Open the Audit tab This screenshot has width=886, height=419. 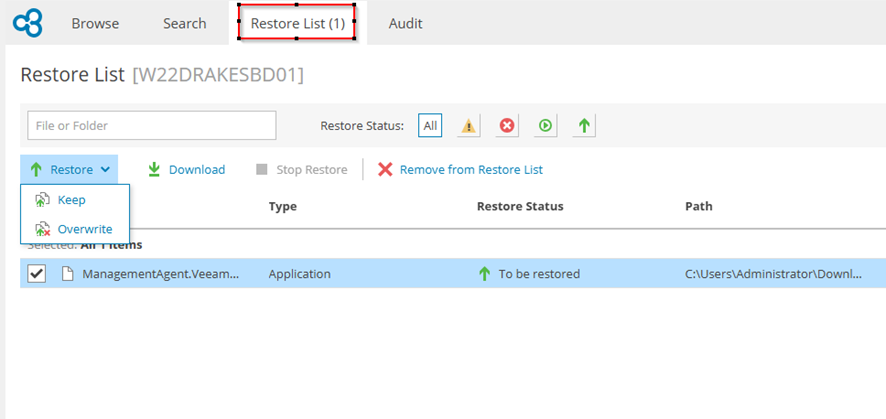(405, 23)
